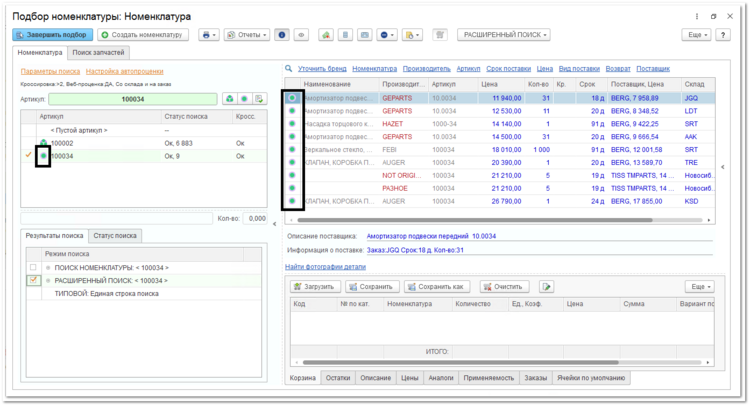The image size is (750, 406).
Task: Click the card form icon in top toolbar
Action: coord(364,35)
